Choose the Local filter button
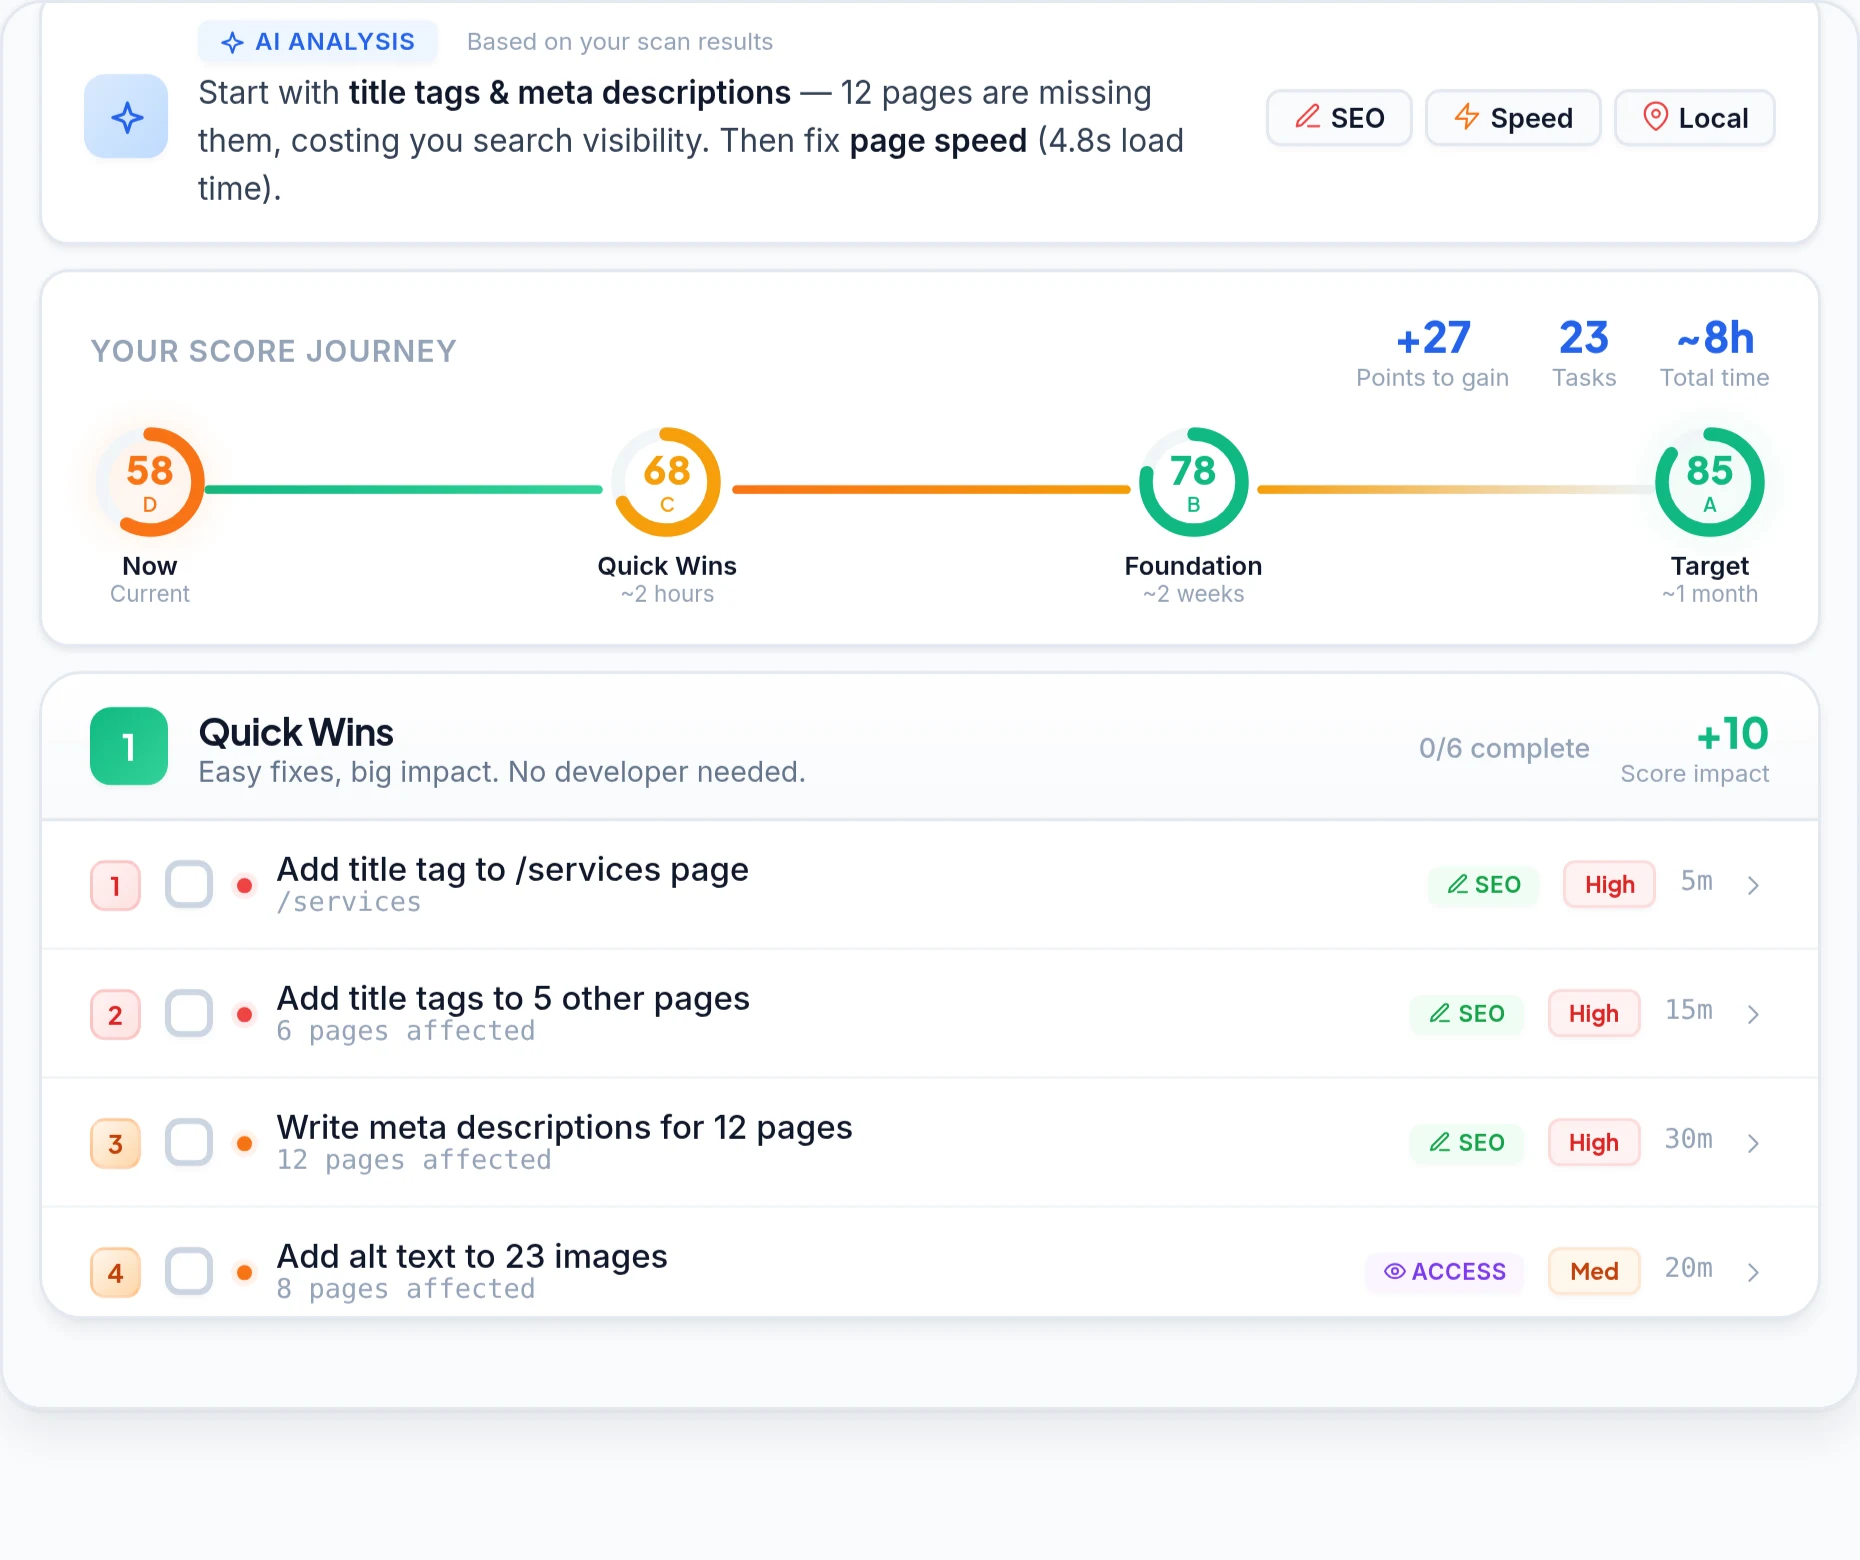Viewport: 1860px width, 1560px height. (1695, 118)
